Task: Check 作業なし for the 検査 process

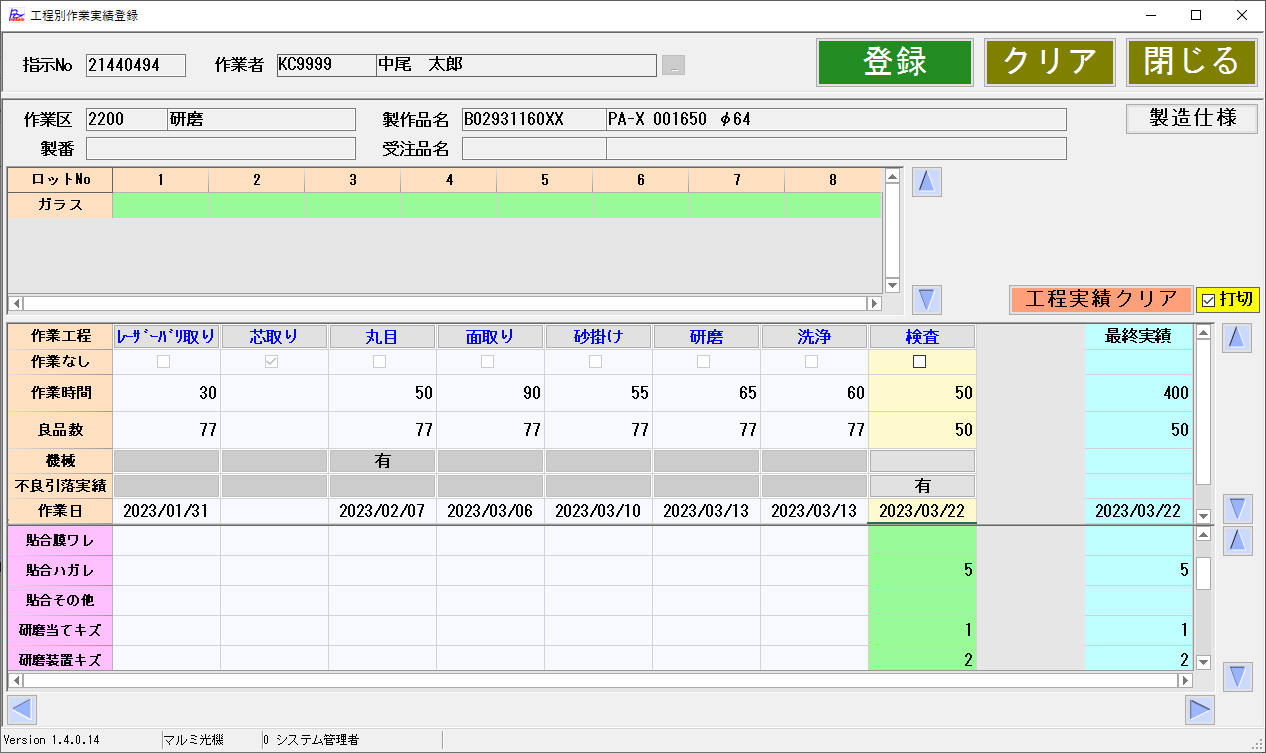Action: pos(920,362)
